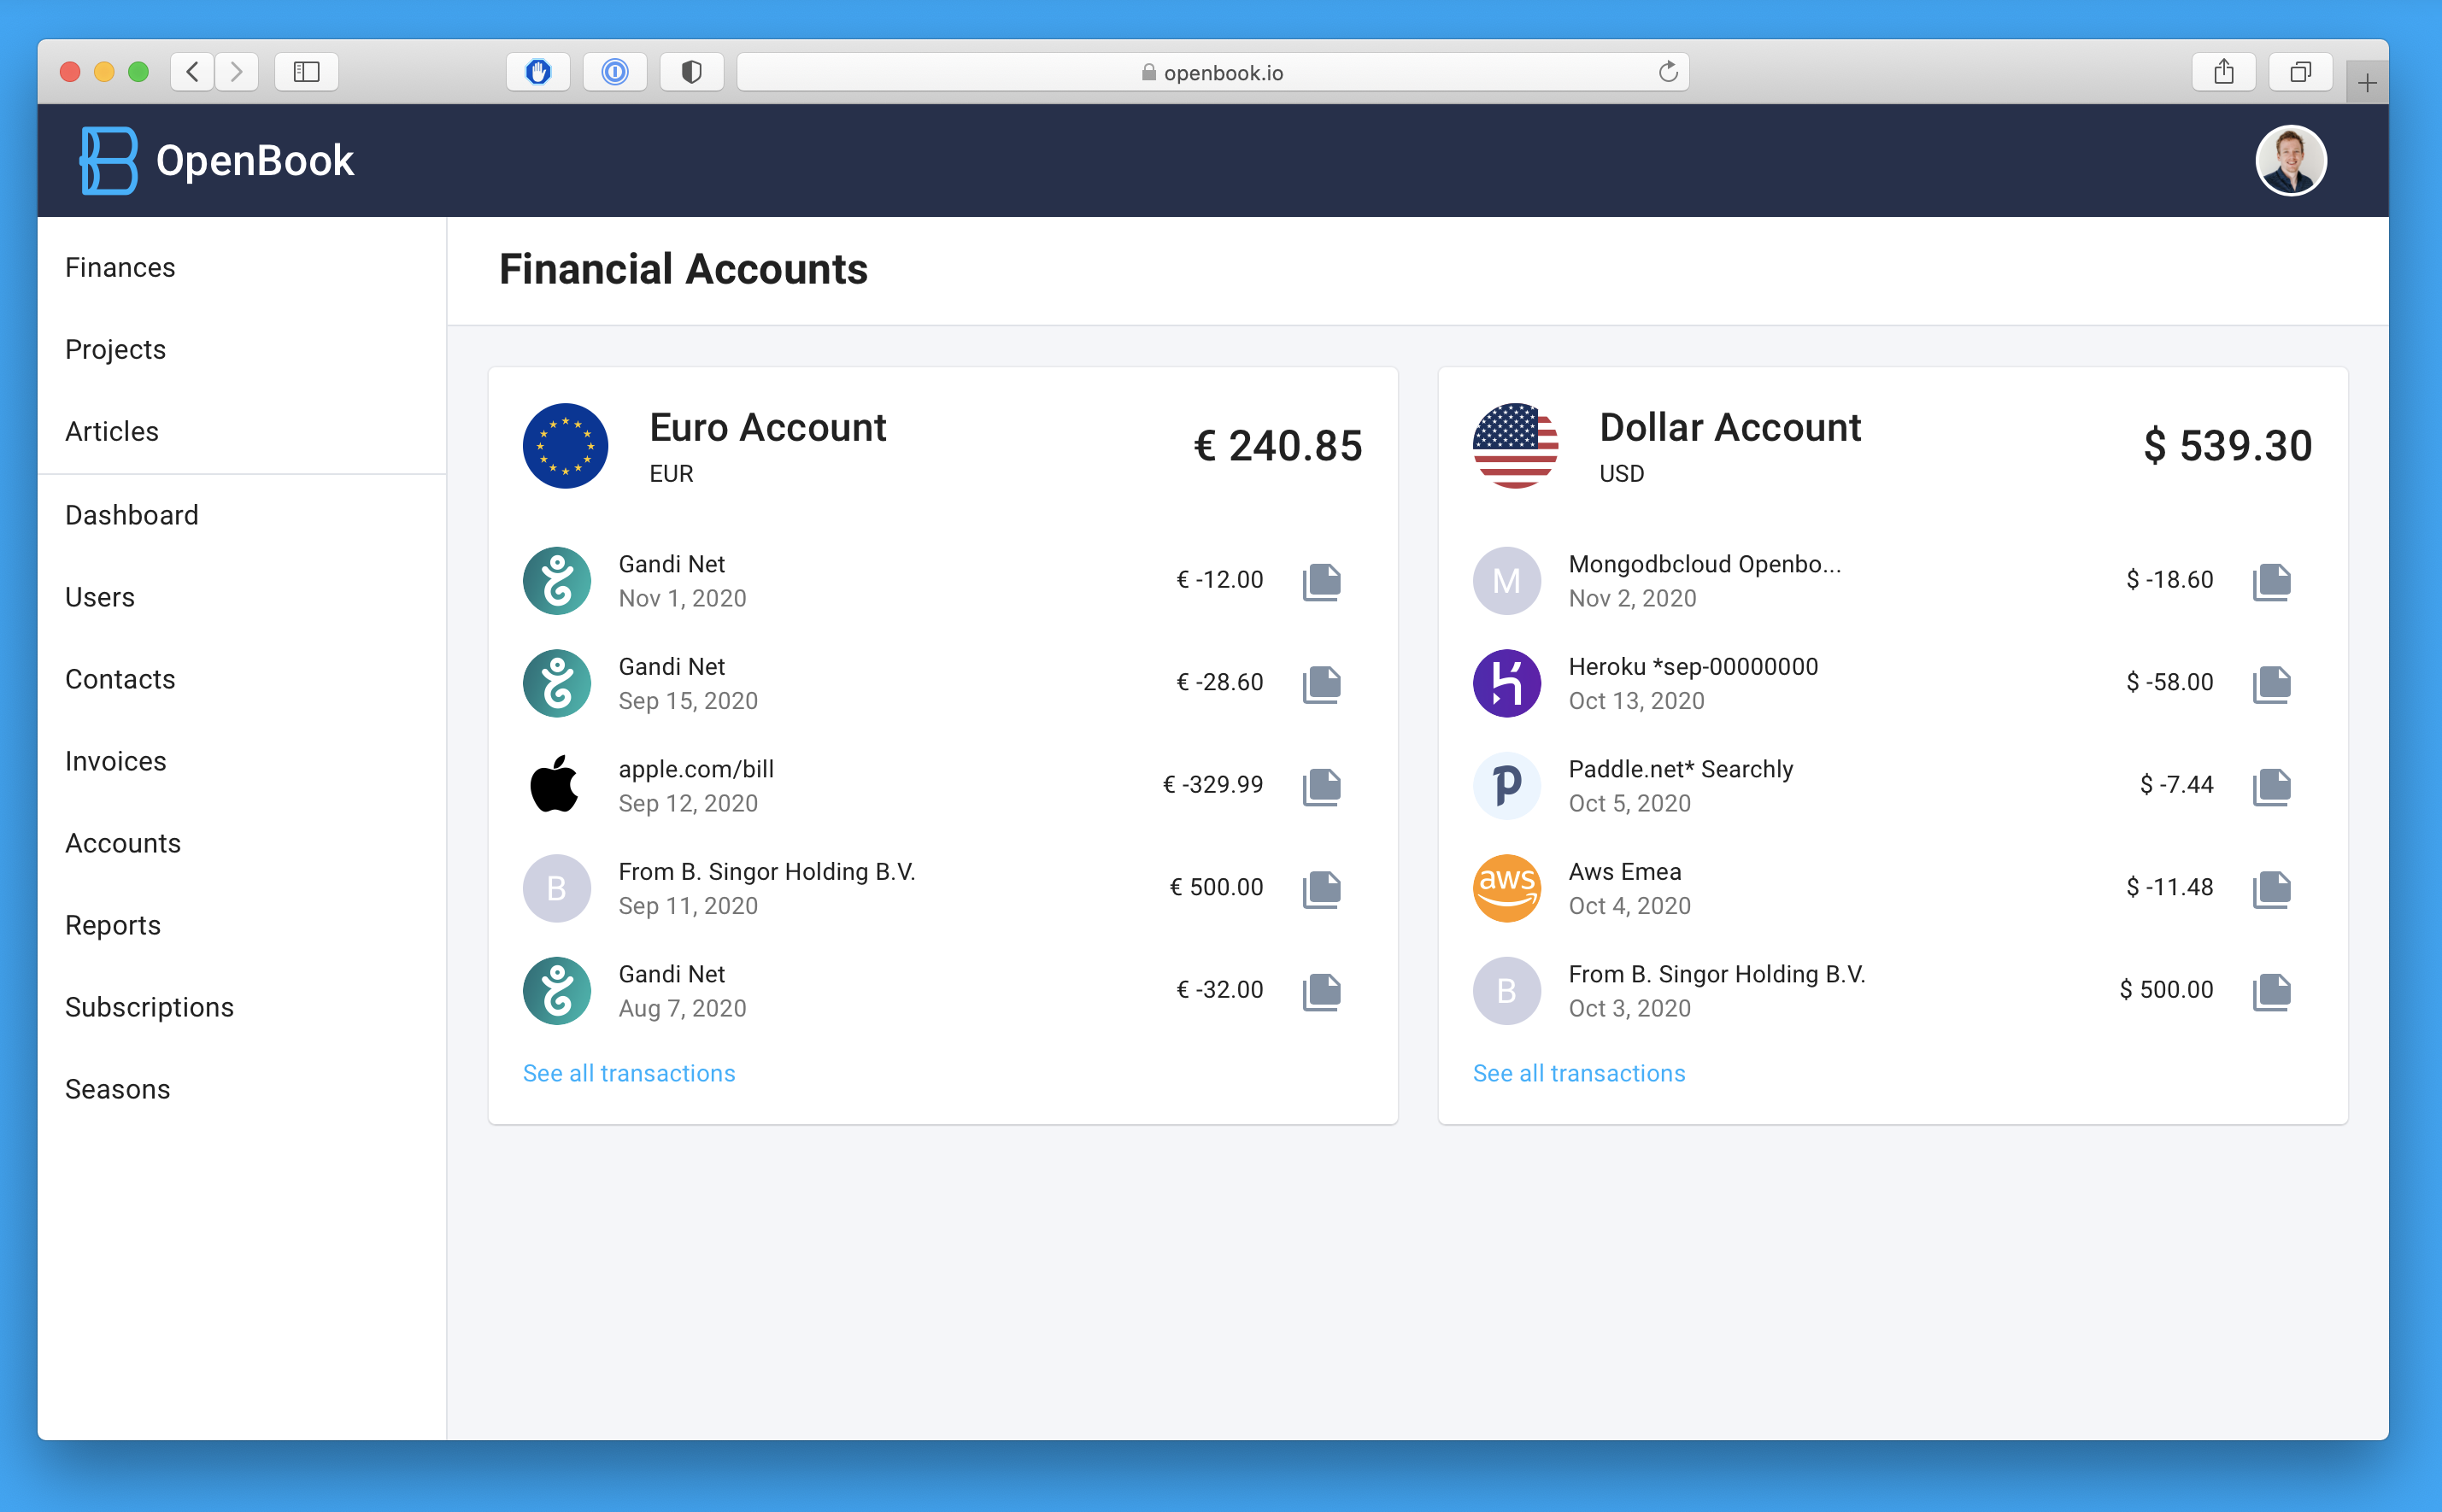Image resolution: width=2442 pixels, height=1512 pixels.
Task: Open document icon for apple.com/bill transaction
Action: pyautogui.click(x=1321, y=786)
